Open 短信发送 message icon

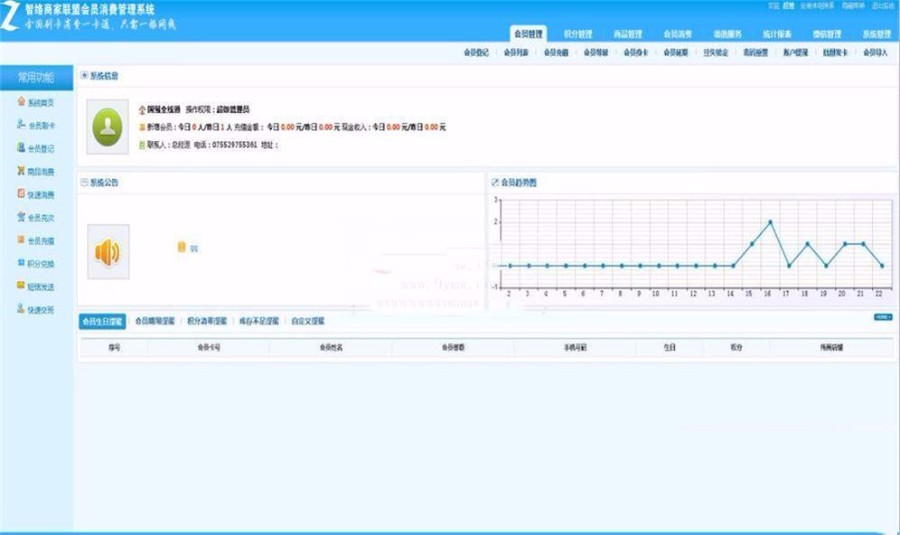pos(21,286)
